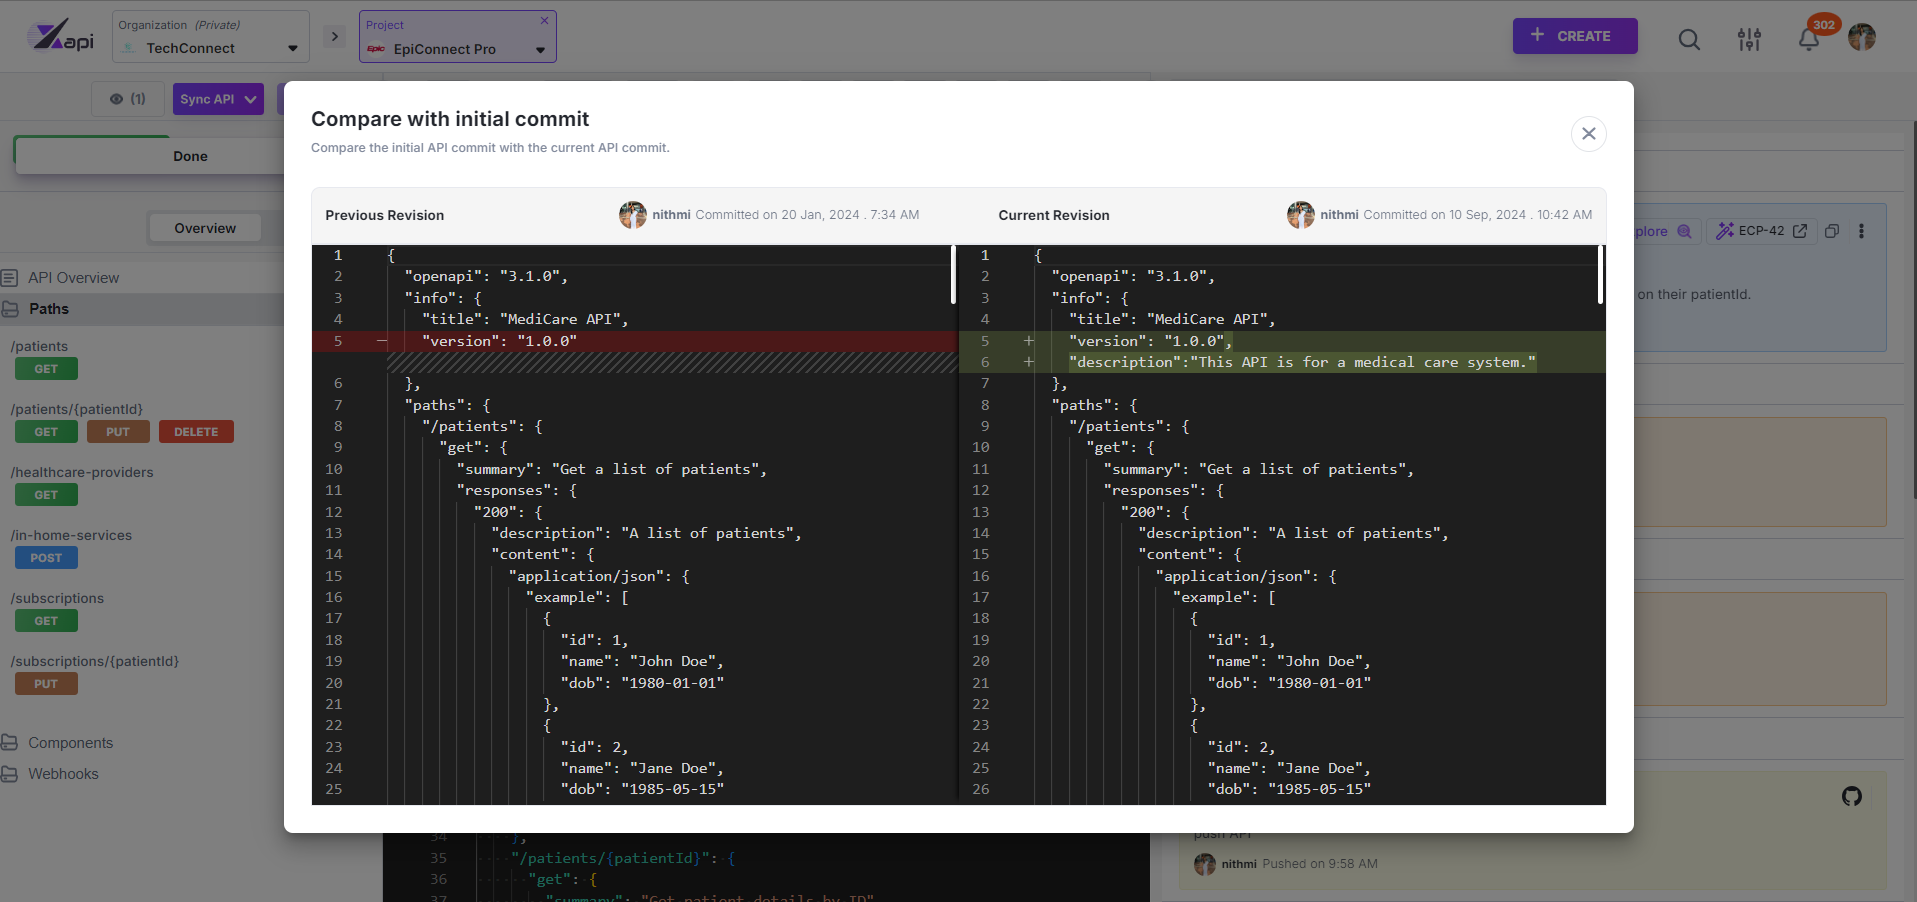Click the GitHub icon in activity panel
Viewport: 1917px width, 902px height.
tap(1852, 796)
